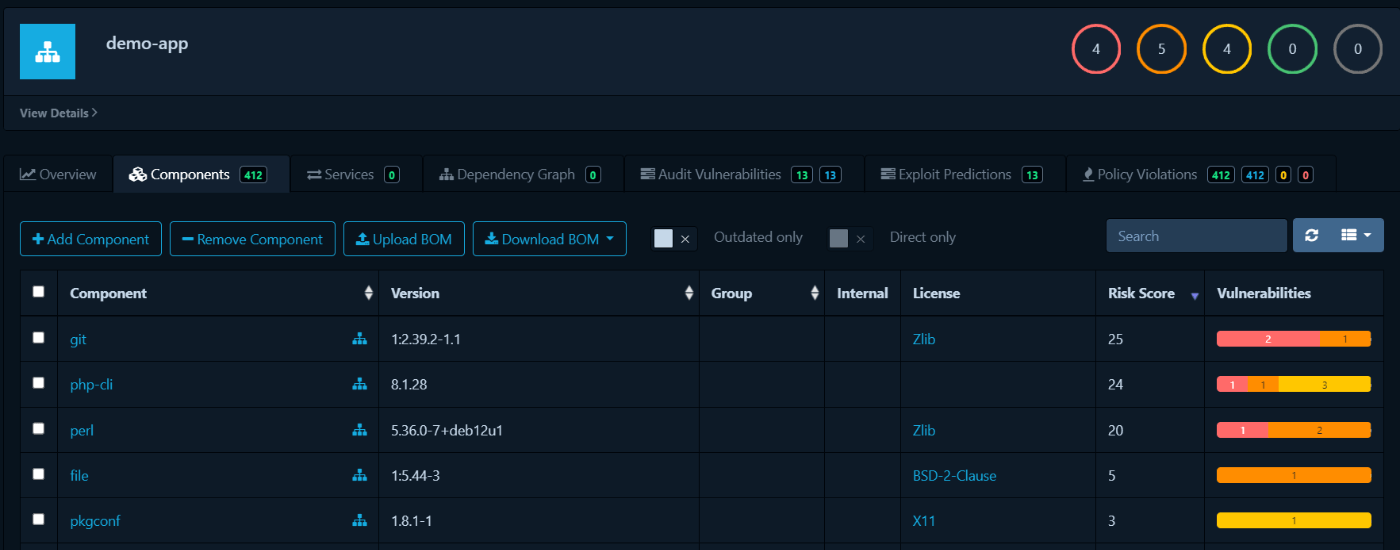Viewport: 1400px width, 550px height.
Task: Click the hierarchy icon beside pkgconf
Action: [x=359, y=520]
